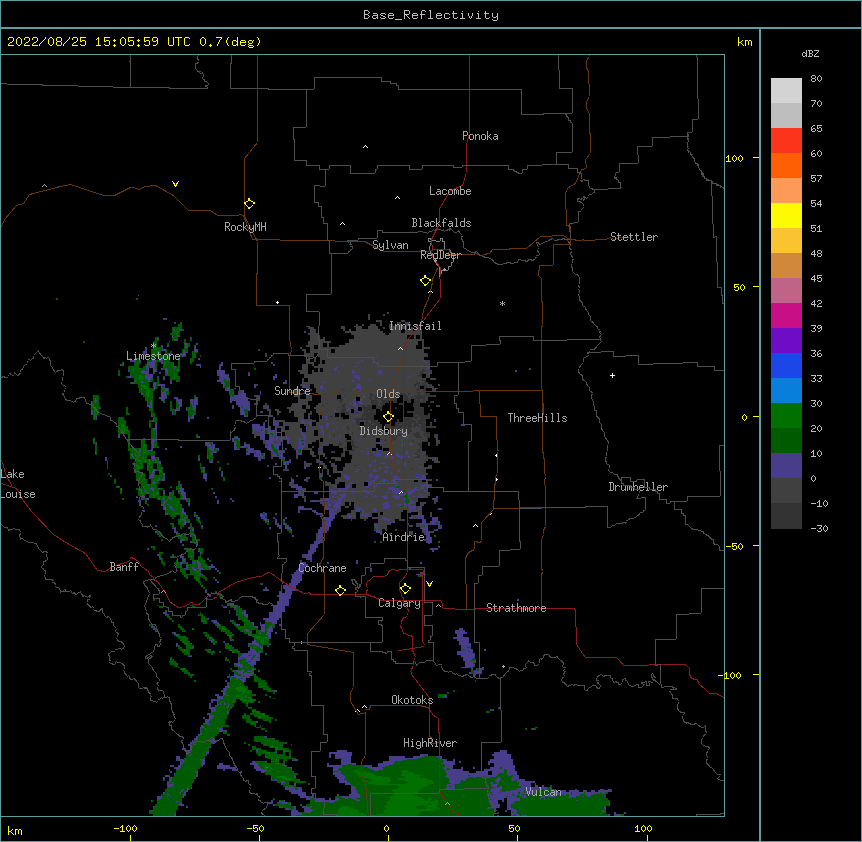Click the Banff label
Image resolution: width=862 pixels, height=842 pixels.
pyautogui.click(x=124, y=567)
